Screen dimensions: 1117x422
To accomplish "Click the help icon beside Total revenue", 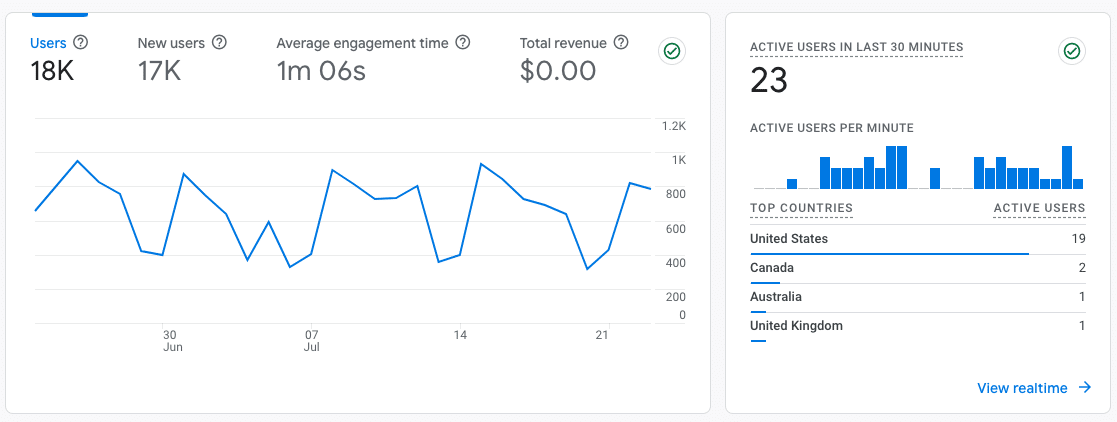I will tap(621, 43).
